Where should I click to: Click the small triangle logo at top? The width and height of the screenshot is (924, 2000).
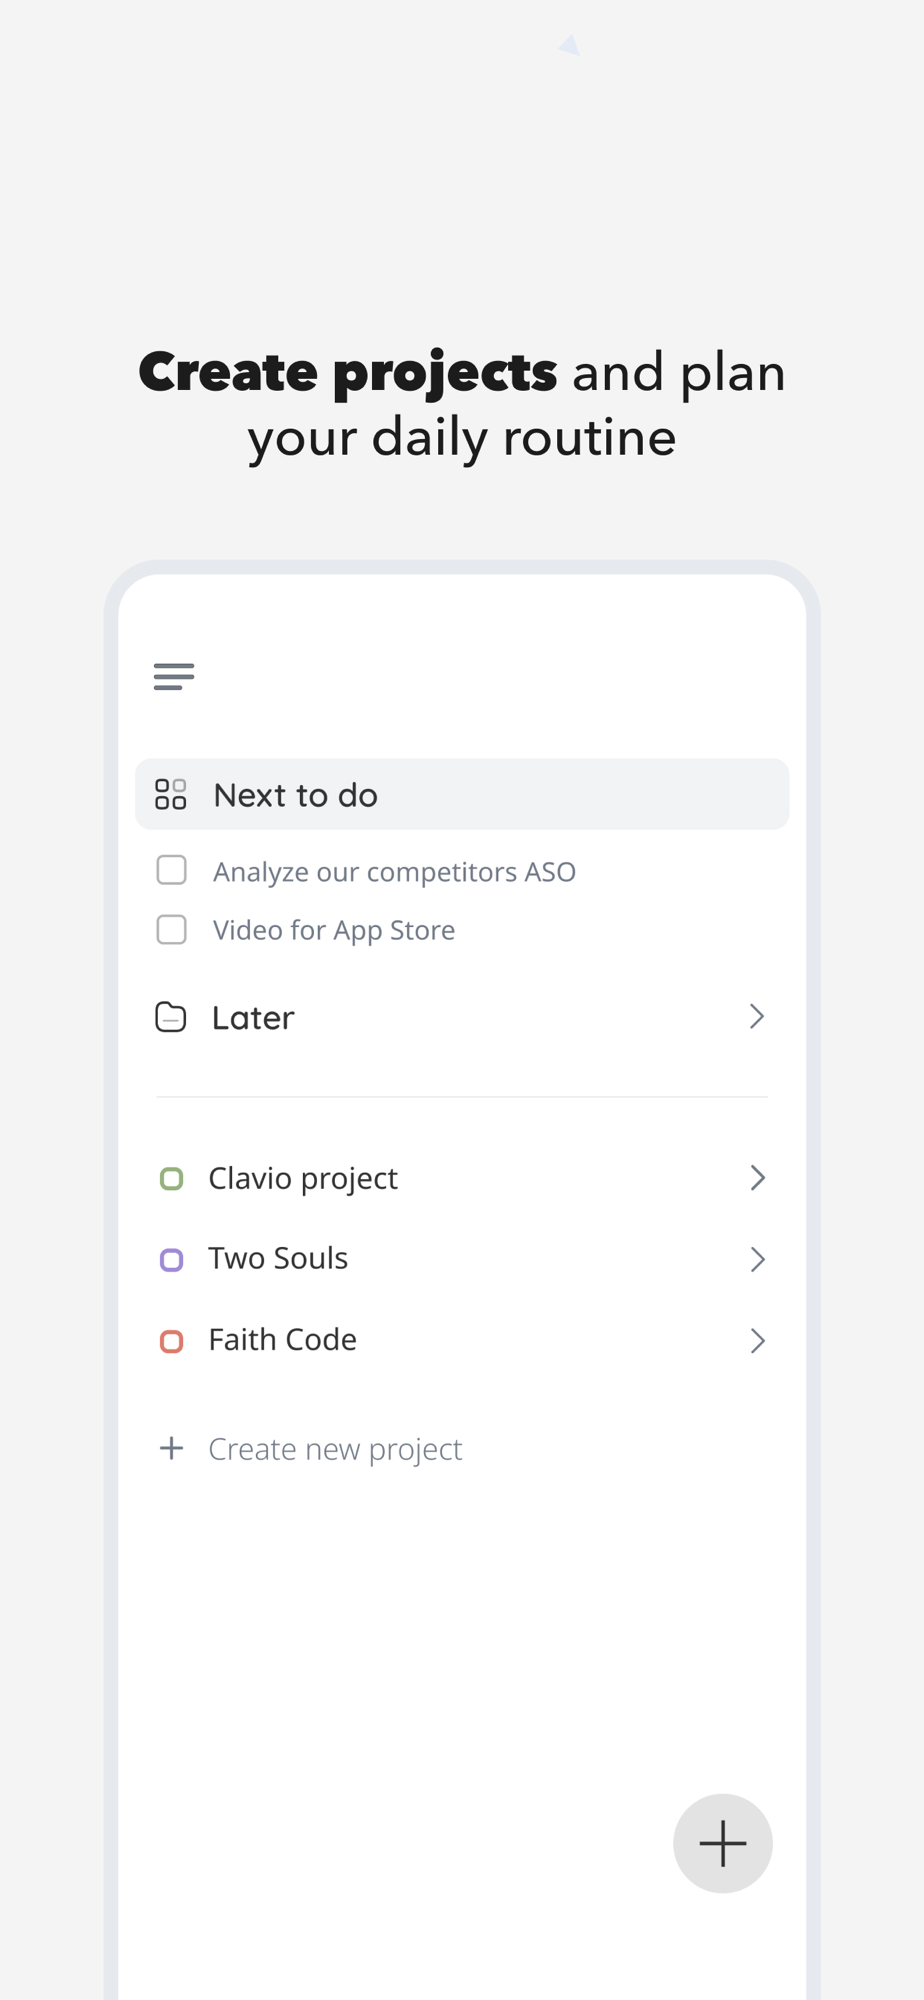click(570, 45)
